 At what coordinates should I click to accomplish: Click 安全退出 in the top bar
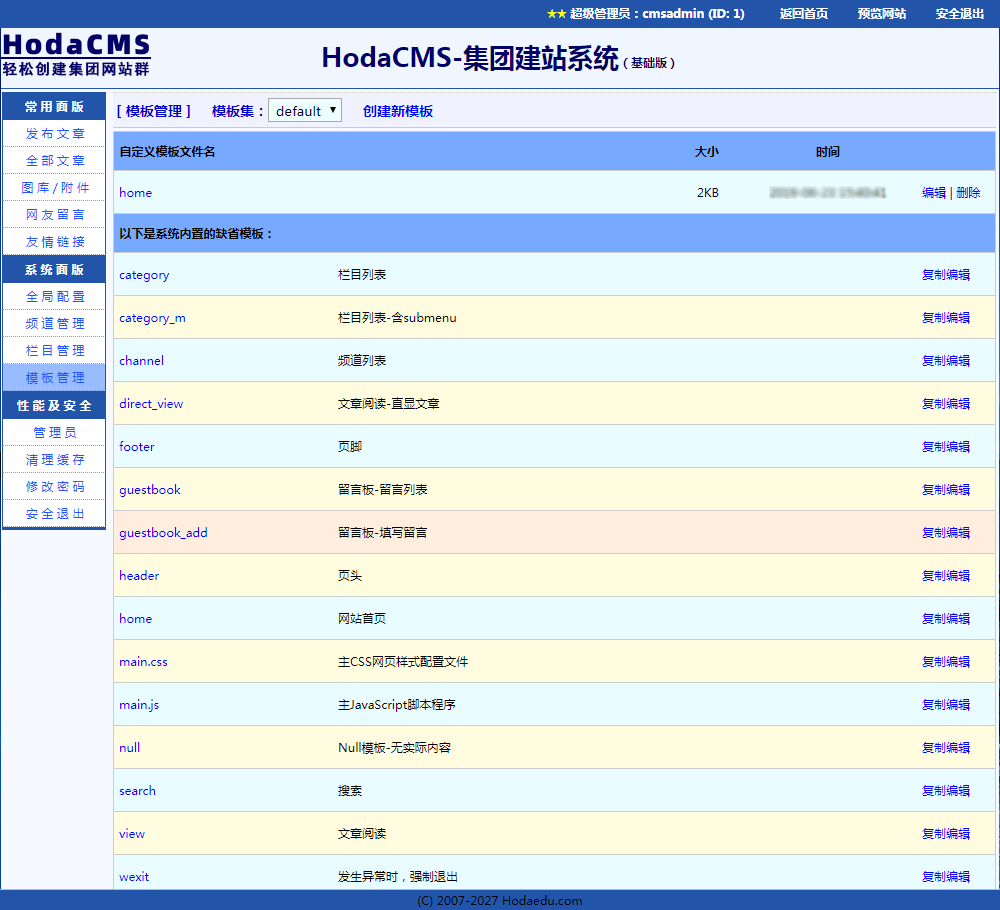tap(960, 13)
